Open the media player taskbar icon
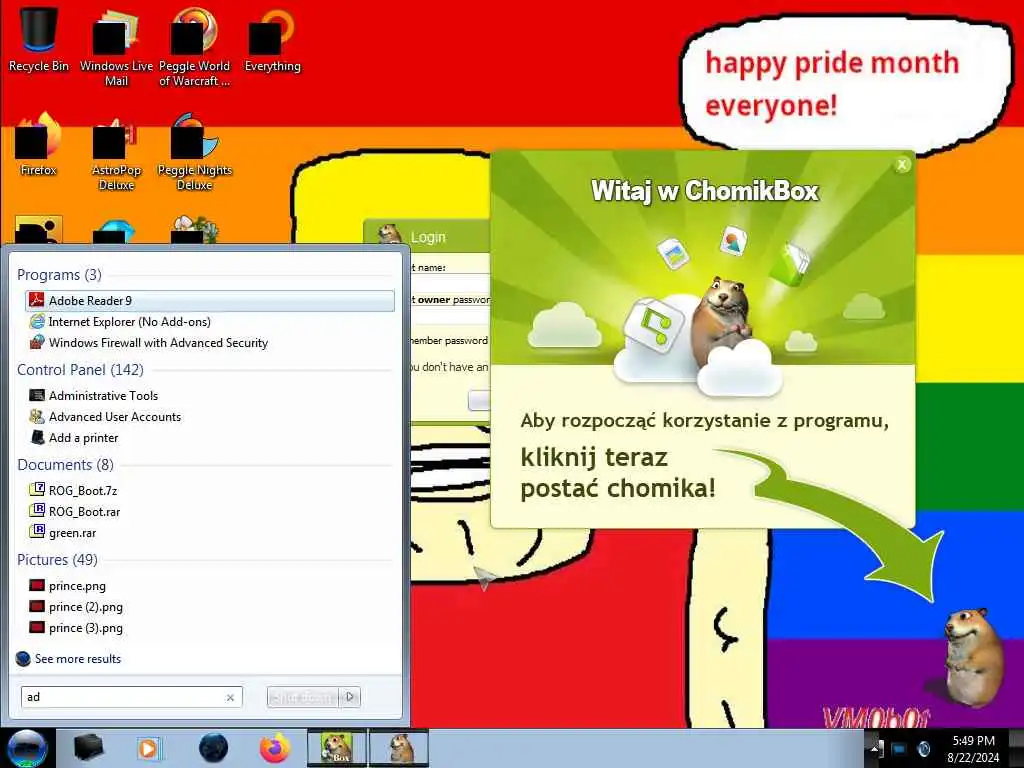Image resolution: width=1024 pixels, height=768 pixels. point(148,748)
